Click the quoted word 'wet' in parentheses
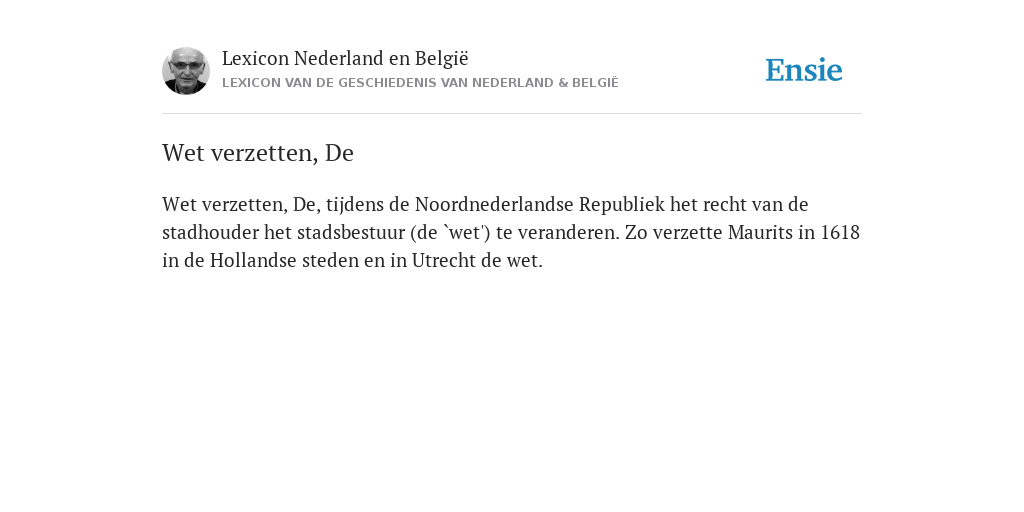 (x=464, y=232)
